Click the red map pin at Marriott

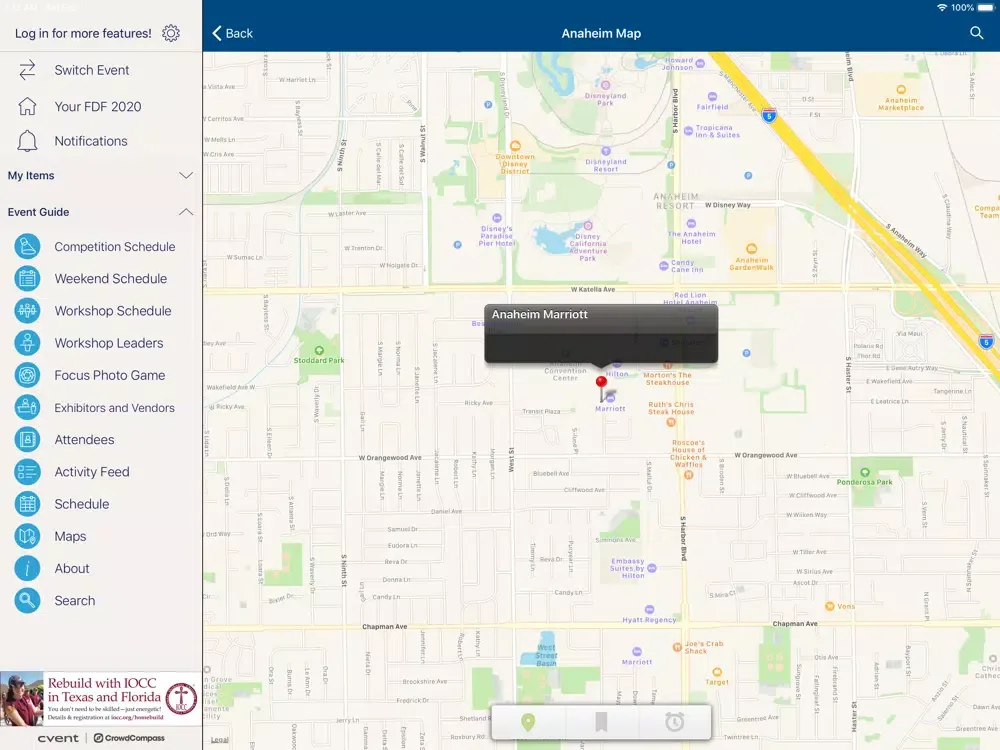point(601,383)
